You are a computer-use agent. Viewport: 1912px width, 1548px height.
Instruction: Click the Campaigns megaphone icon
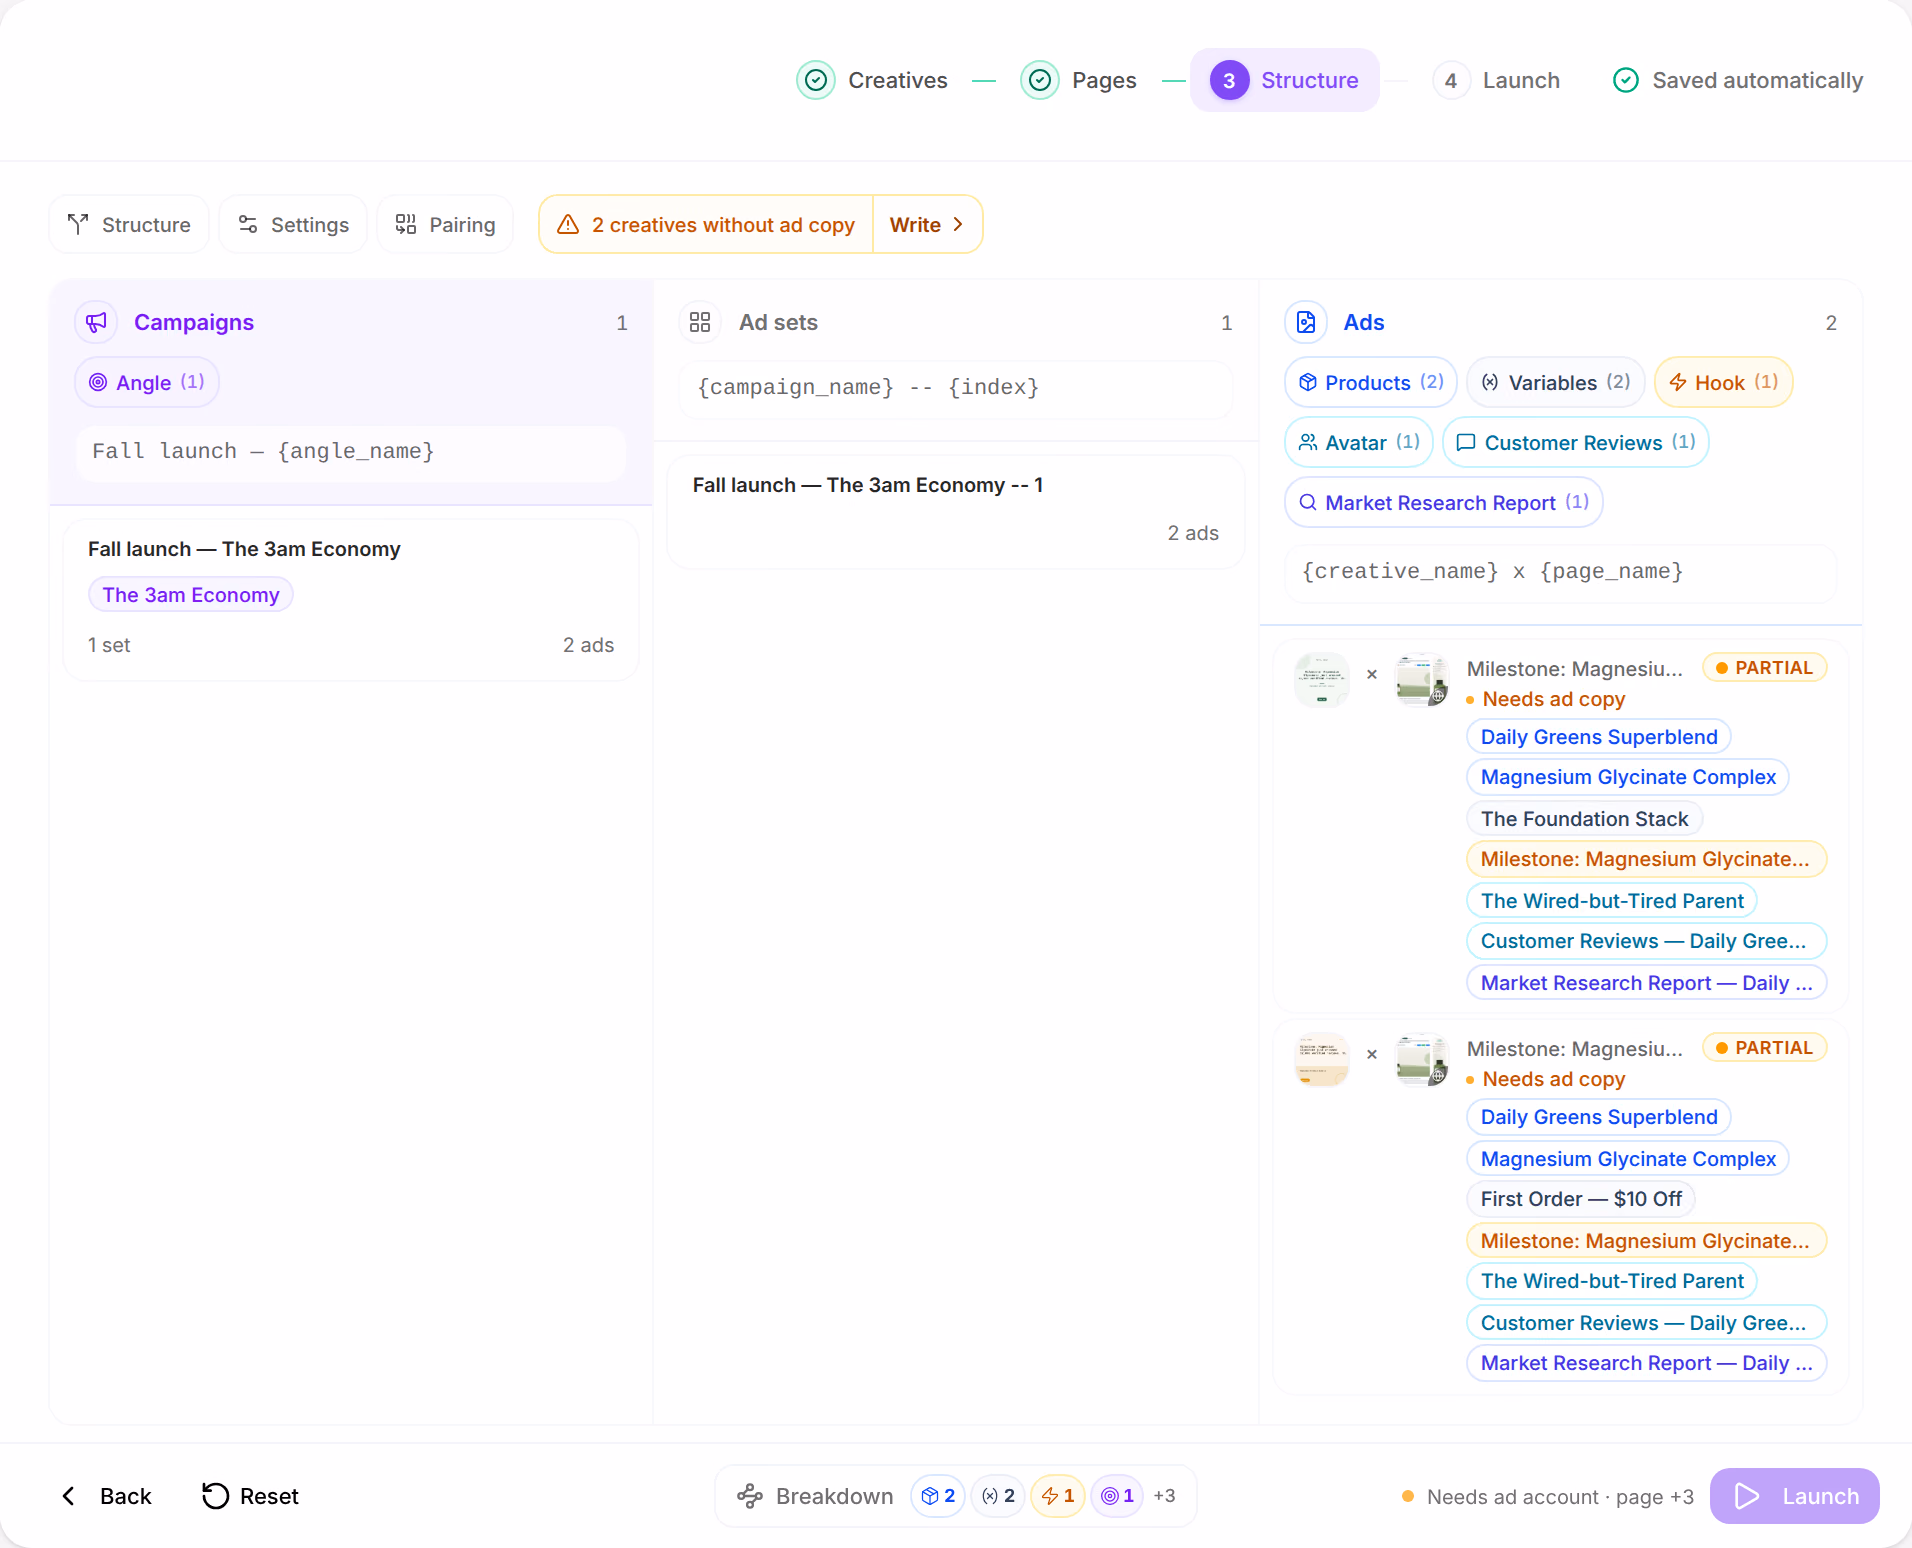[x=96, y=322]
